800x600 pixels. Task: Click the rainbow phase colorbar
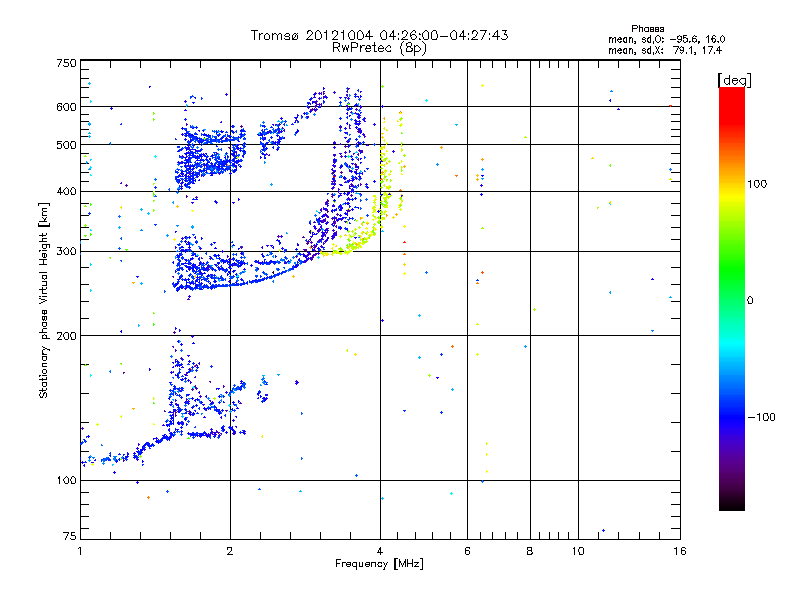[x=732, y=298]
